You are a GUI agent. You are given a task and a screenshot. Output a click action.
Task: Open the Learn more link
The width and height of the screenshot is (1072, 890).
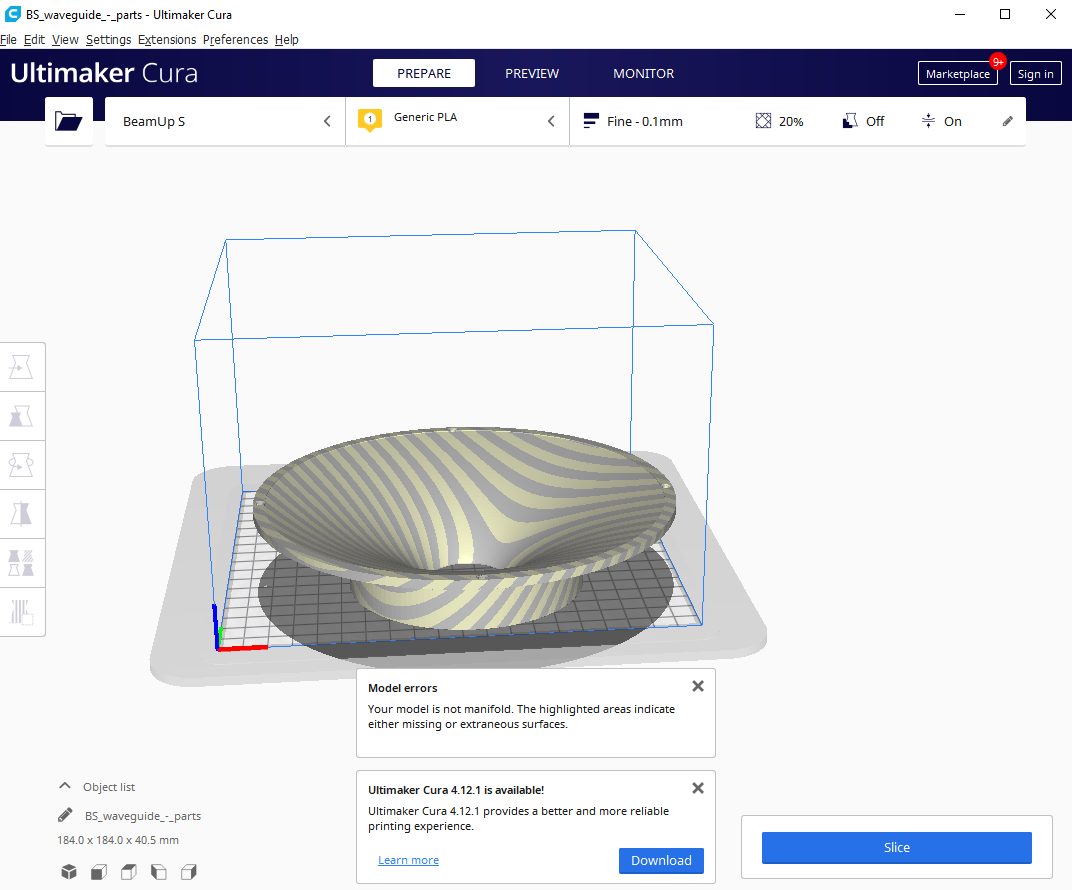pos(408,860)
